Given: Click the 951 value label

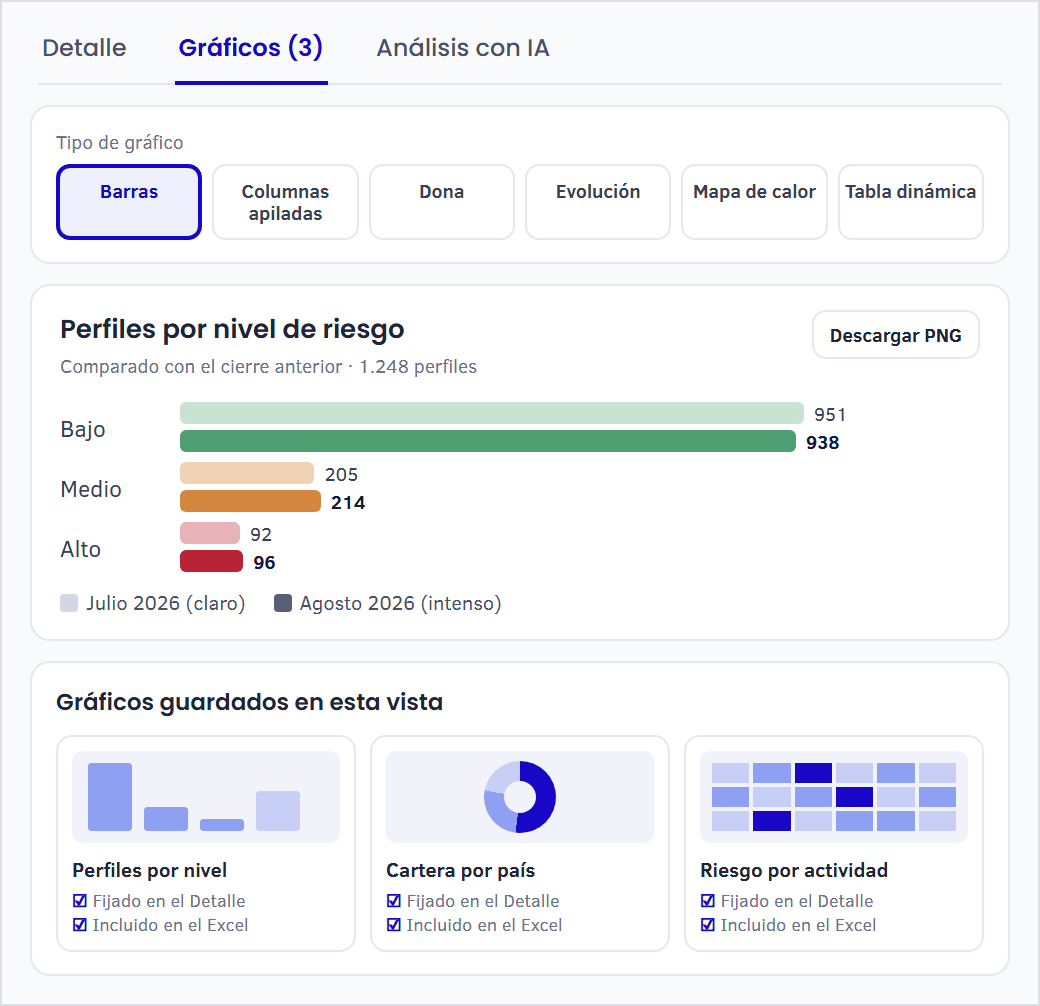Looking at the screenshot, I should click(x=830, y=414).
